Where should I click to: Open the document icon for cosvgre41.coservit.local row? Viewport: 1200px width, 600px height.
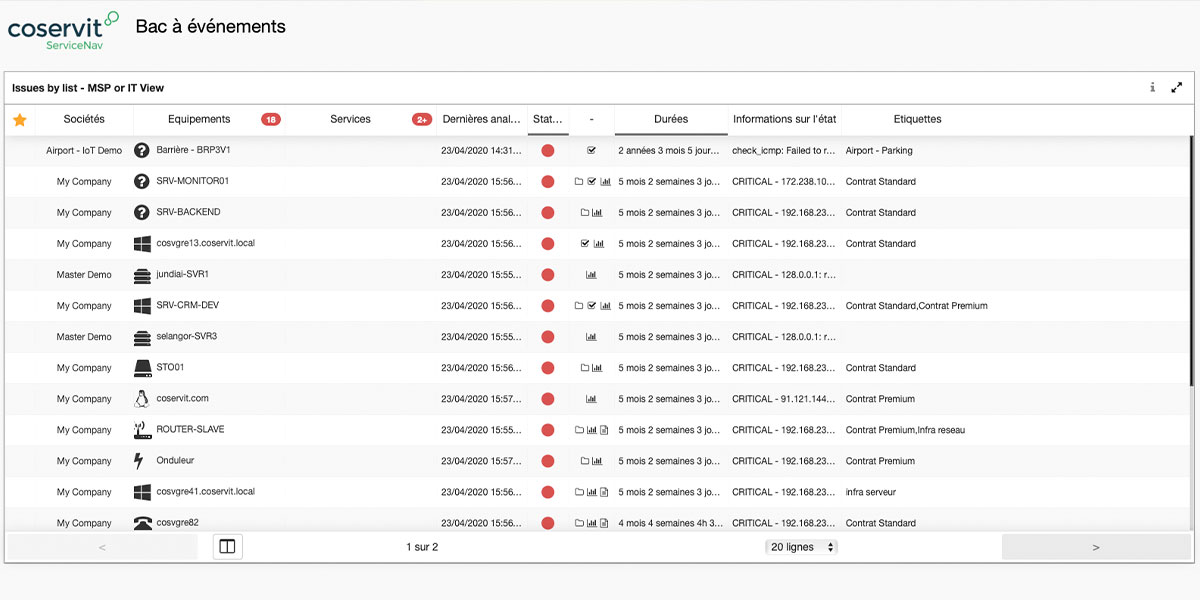604,492
